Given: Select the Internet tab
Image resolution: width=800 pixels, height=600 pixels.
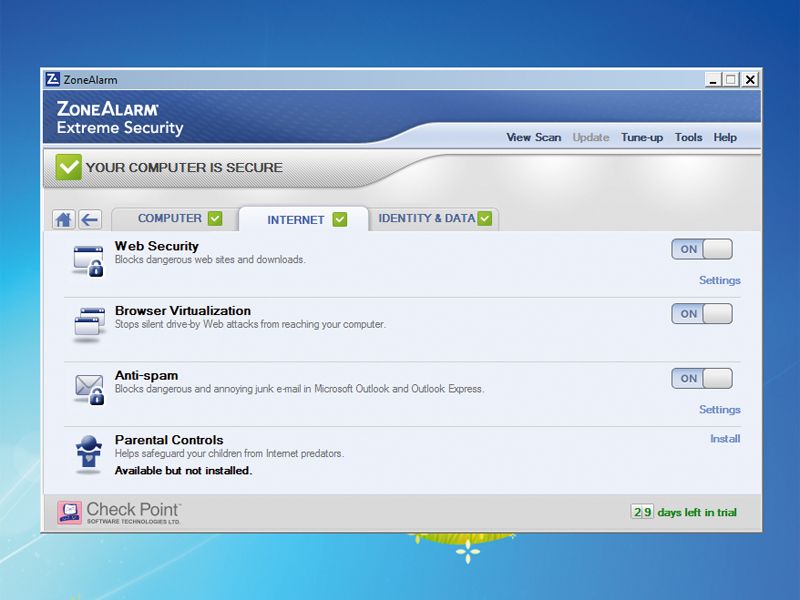Looking at the screenshot, I should click(304, 219).
